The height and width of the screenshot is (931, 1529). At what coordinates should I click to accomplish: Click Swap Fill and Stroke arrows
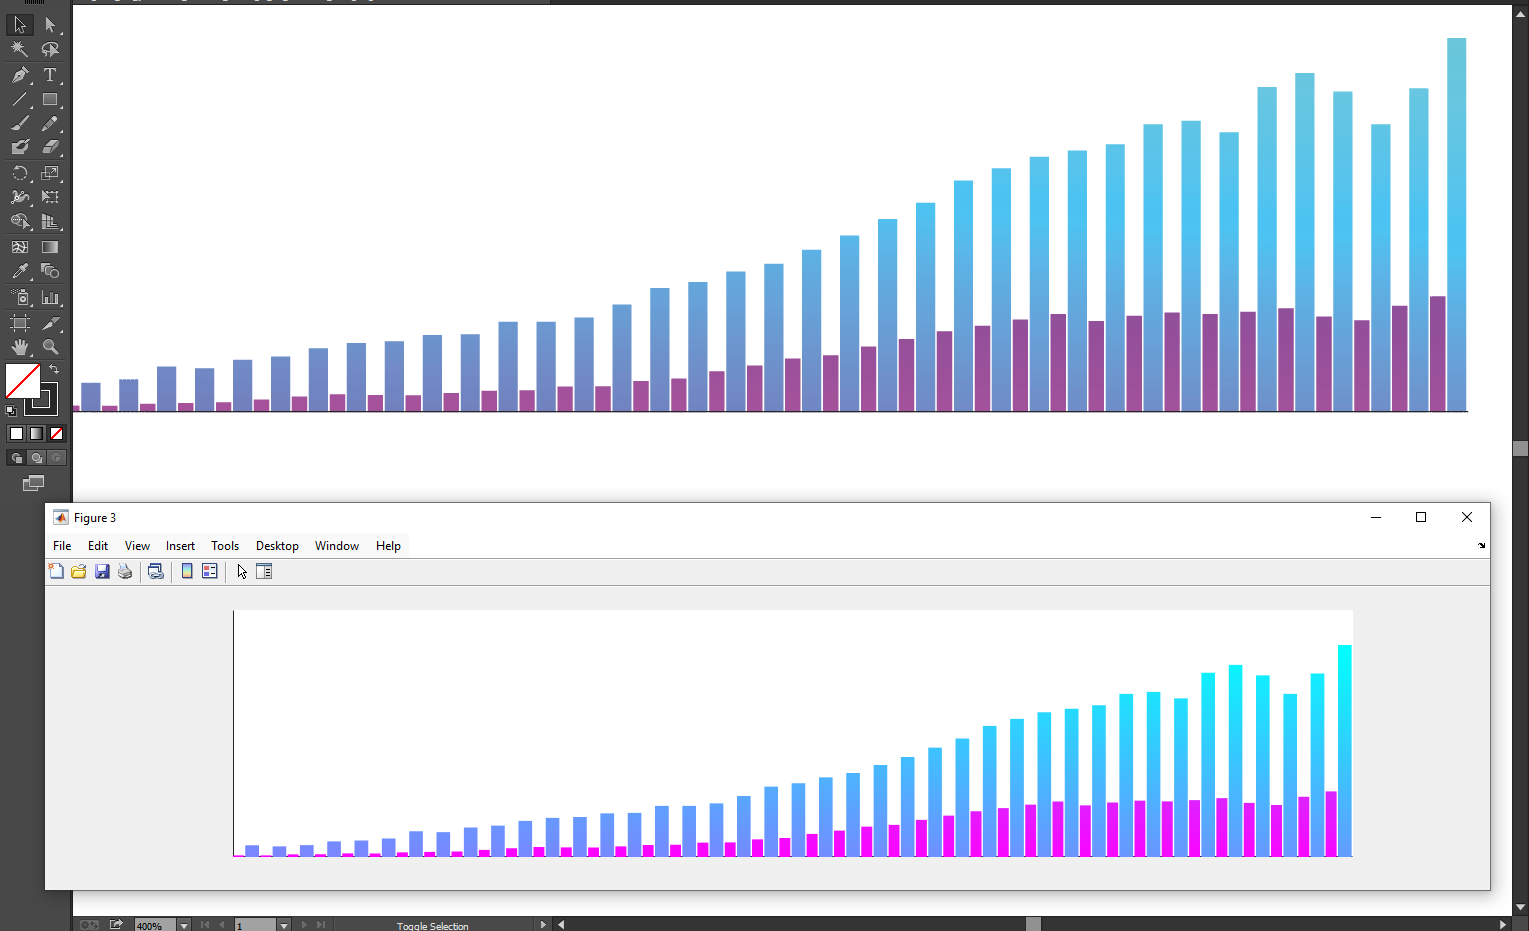pos(54,370)
